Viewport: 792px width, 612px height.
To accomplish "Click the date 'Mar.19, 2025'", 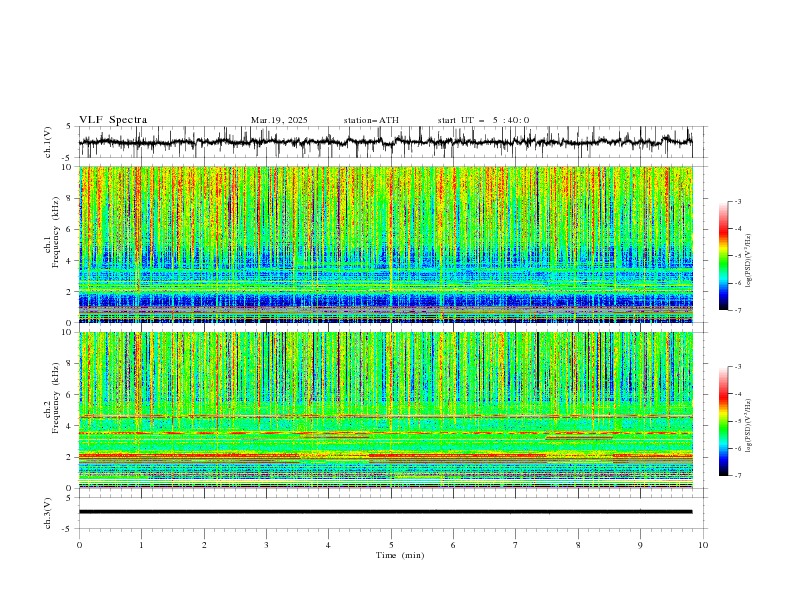I will point(279,120).
